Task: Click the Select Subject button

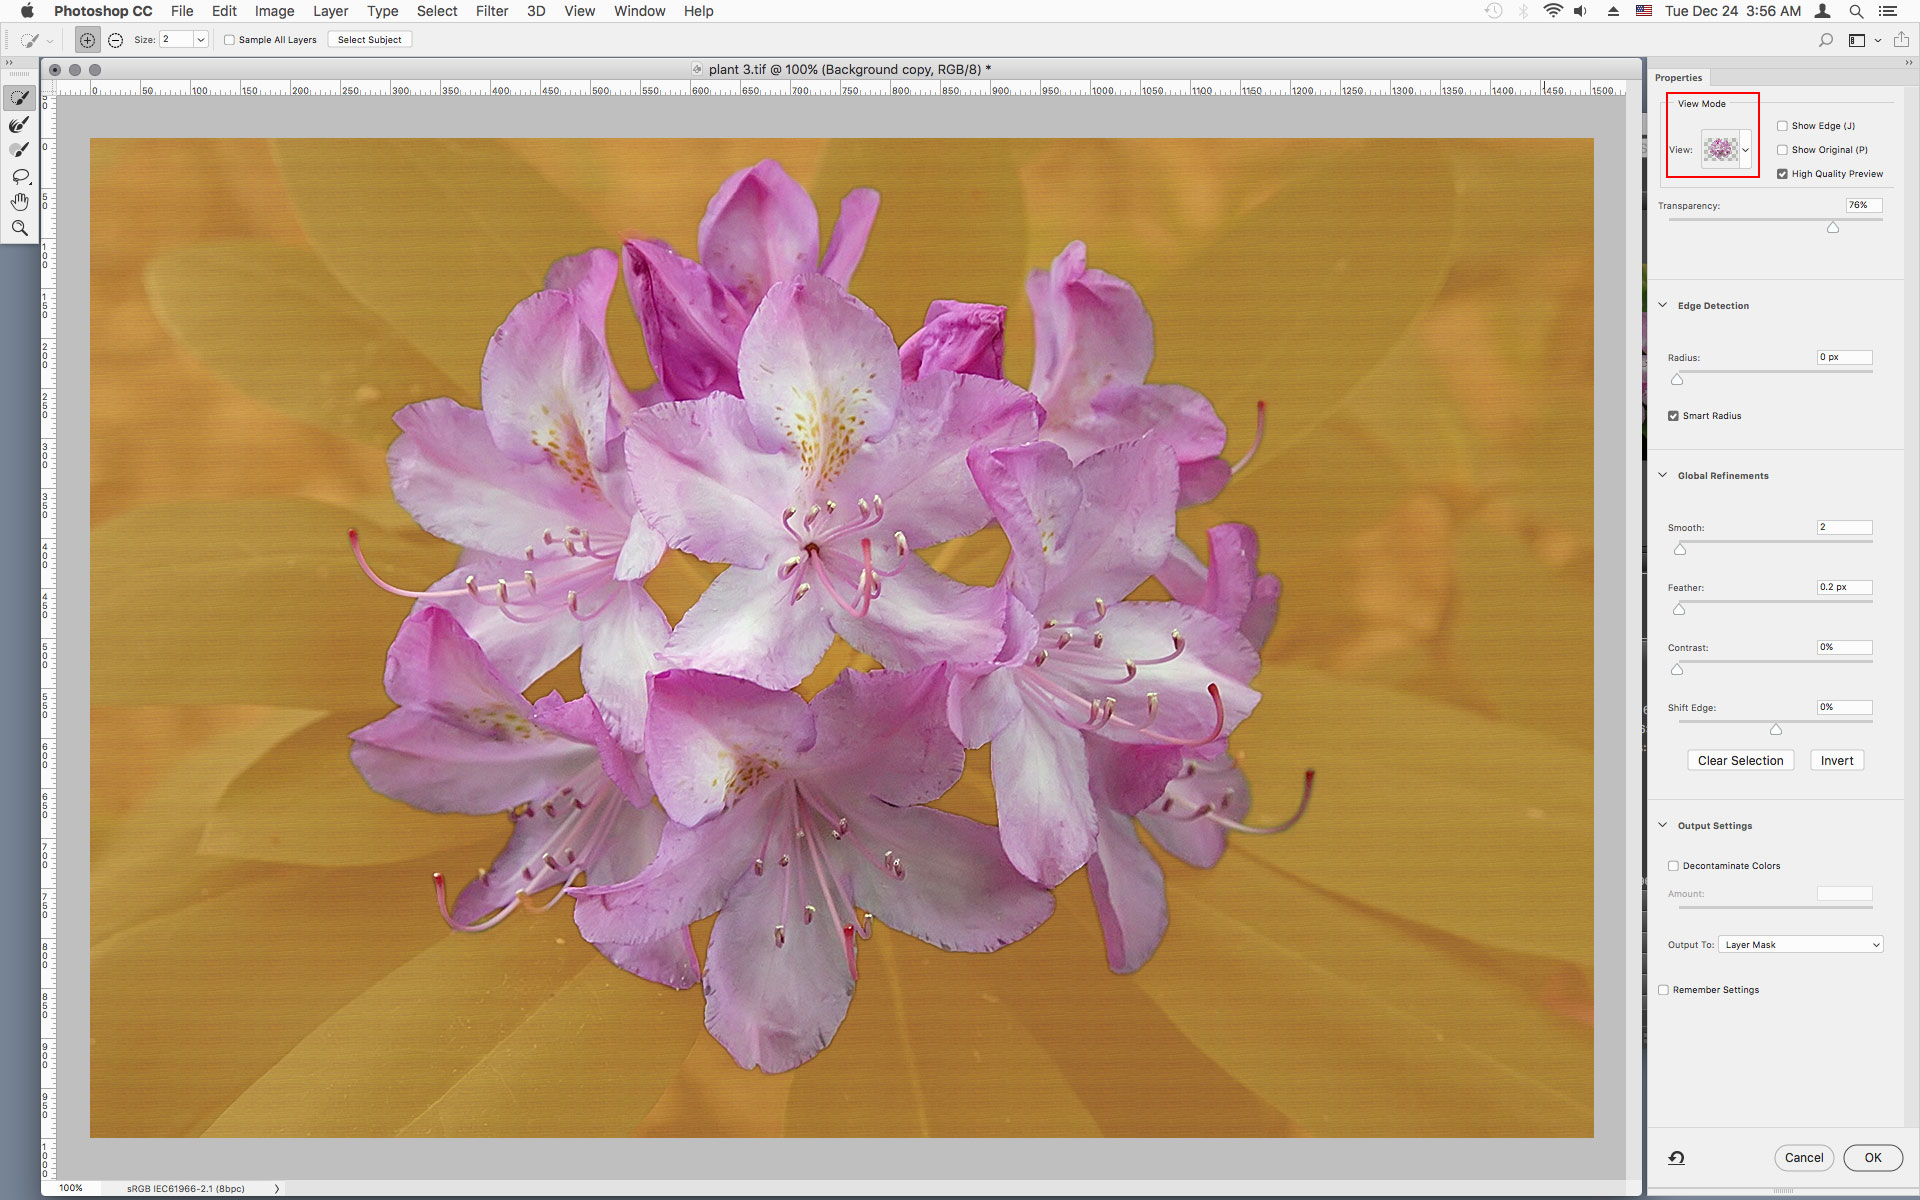Action: (x=369, y=39)
